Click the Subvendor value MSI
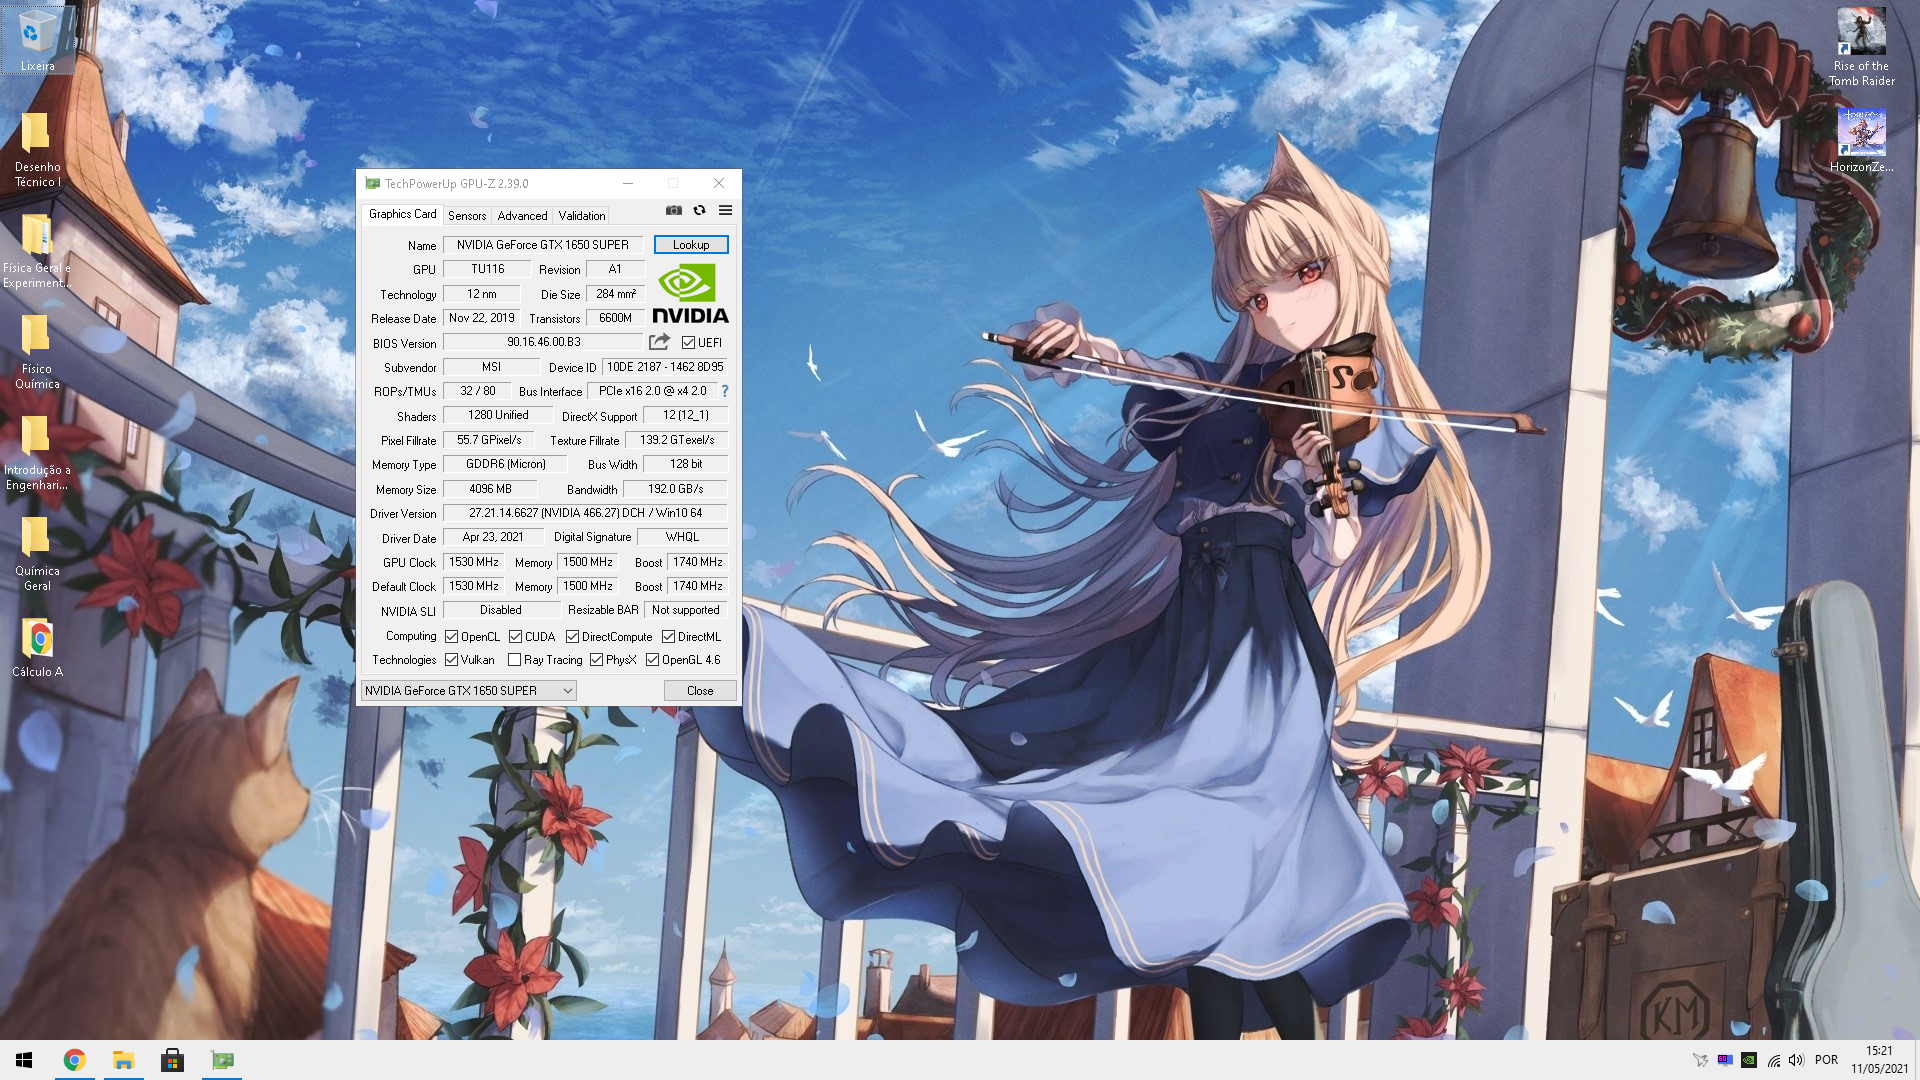Screen dimensions: 1920x1080 point(491,367)
